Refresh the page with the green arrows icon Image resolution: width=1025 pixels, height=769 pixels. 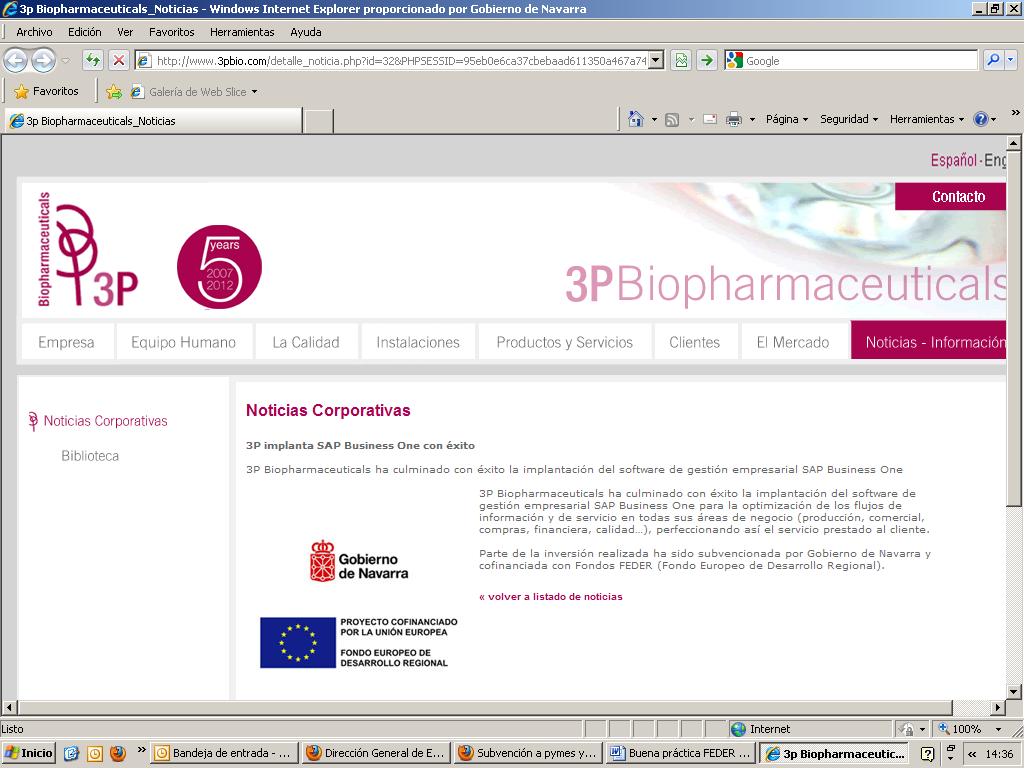pyautogui.click(x=93, y=61)
